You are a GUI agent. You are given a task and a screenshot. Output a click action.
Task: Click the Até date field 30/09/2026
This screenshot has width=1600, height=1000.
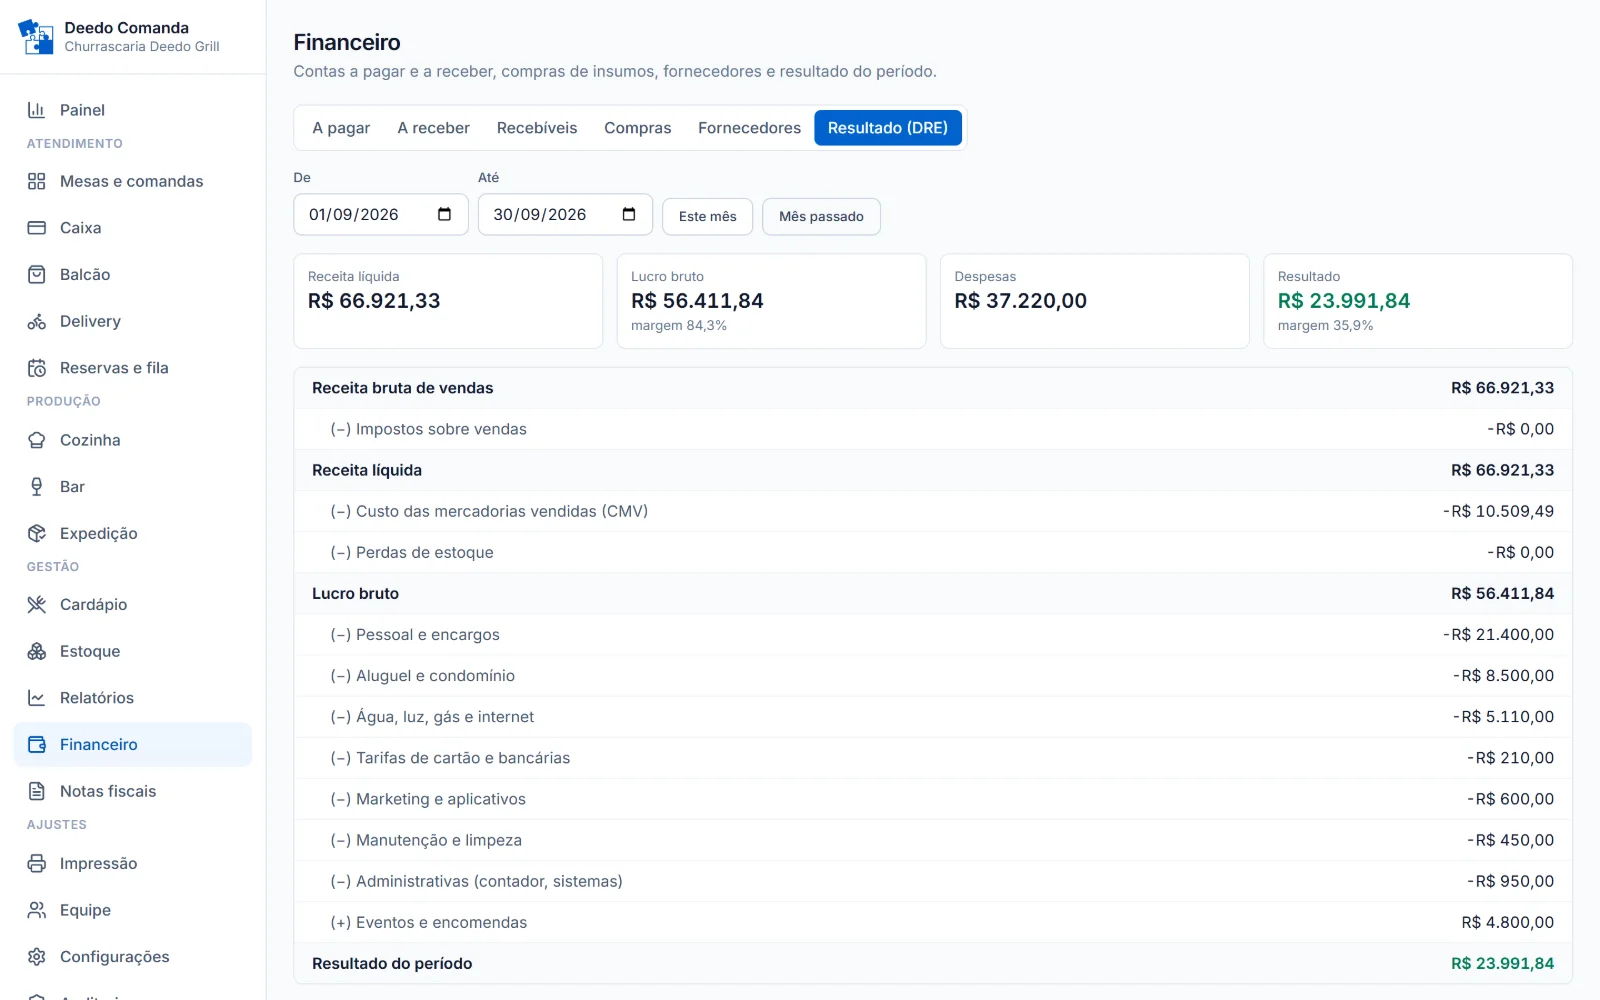point(565,214)
